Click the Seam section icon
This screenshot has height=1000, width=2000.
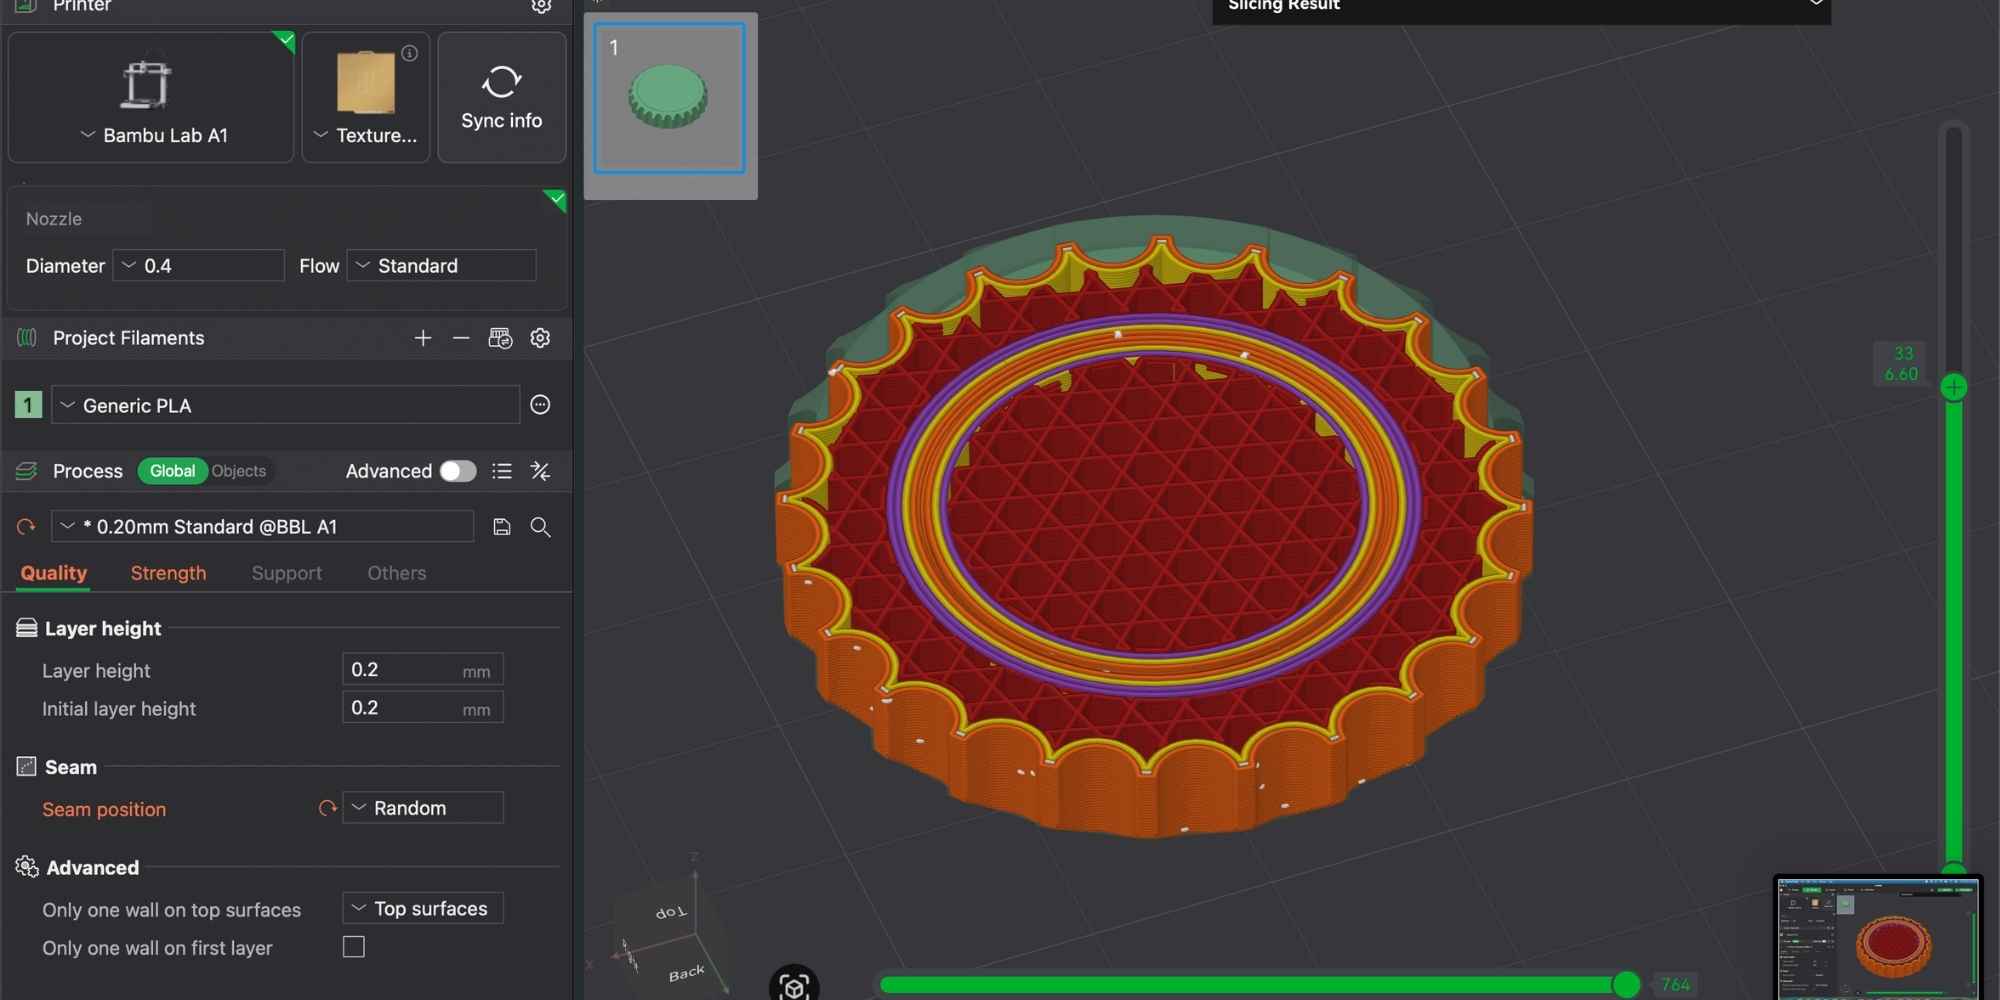click(x=27, y=767)
